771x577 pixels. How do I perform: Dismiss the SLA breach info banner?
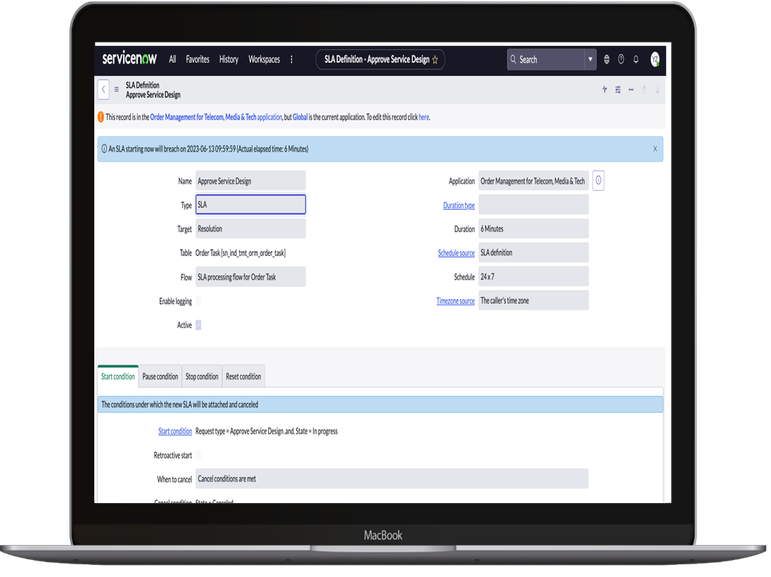(x=655, y=149)
